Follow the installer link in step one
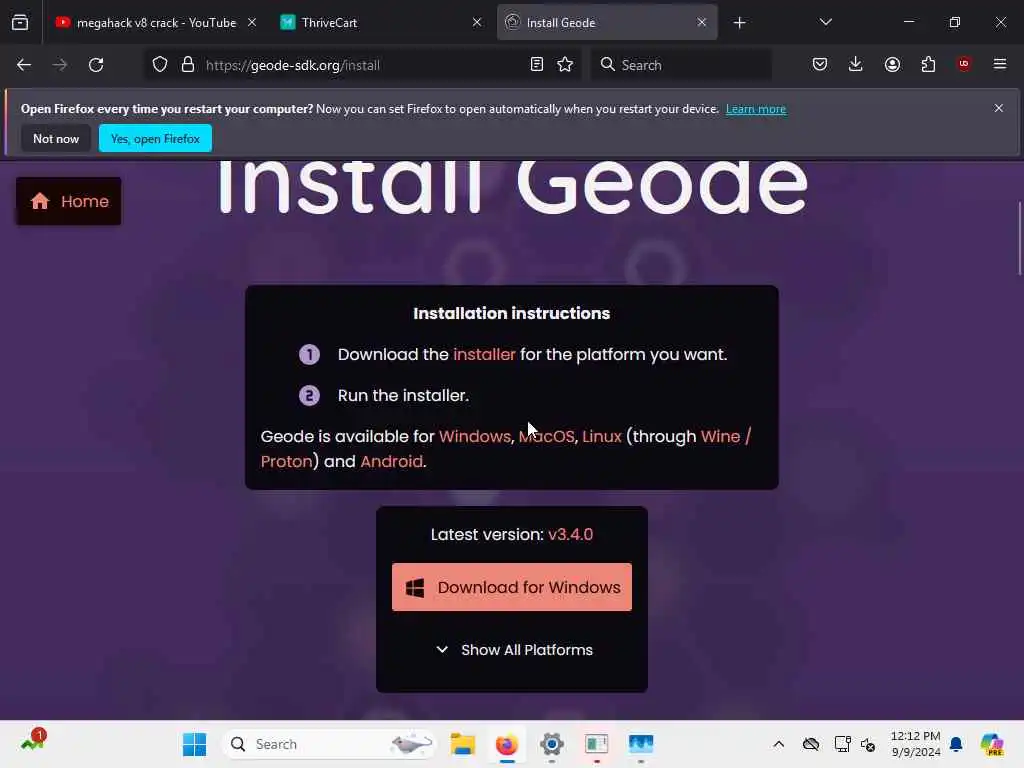 [484, 355]
